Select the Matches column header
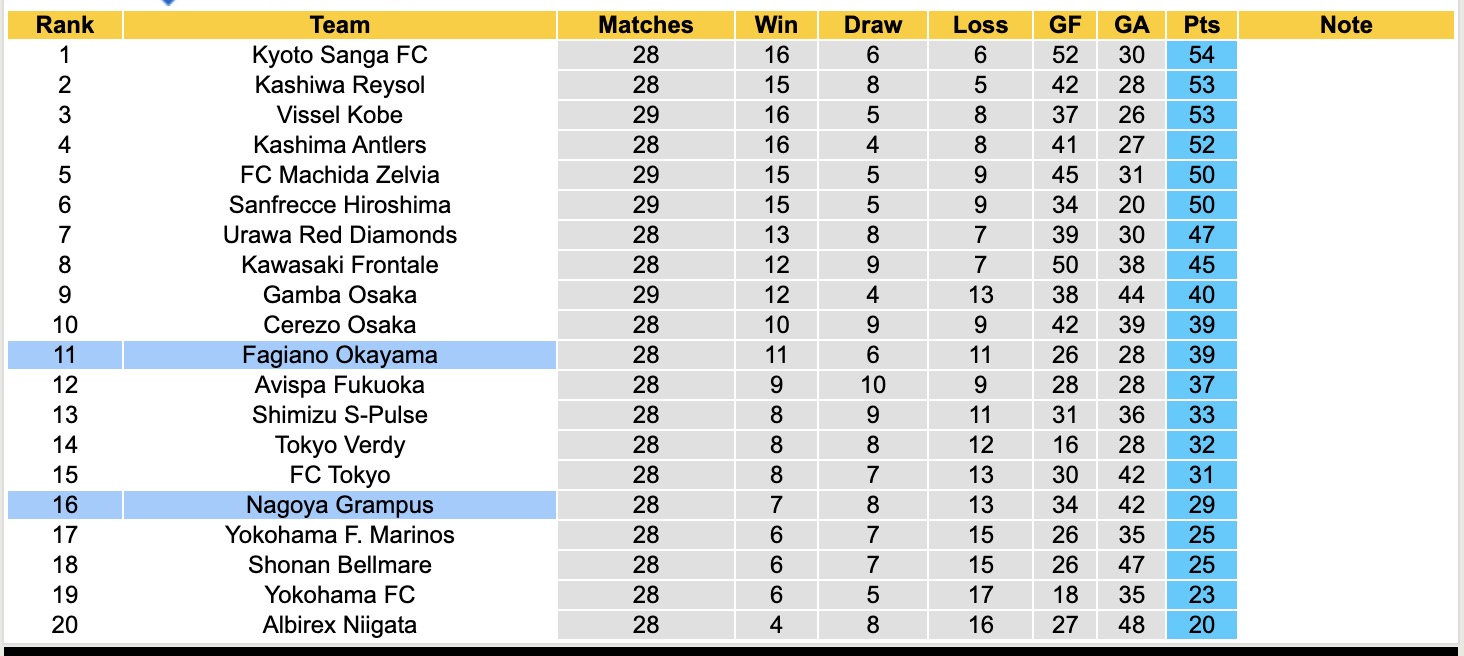This screenshot has height=656, width=1464. point(645,25)
